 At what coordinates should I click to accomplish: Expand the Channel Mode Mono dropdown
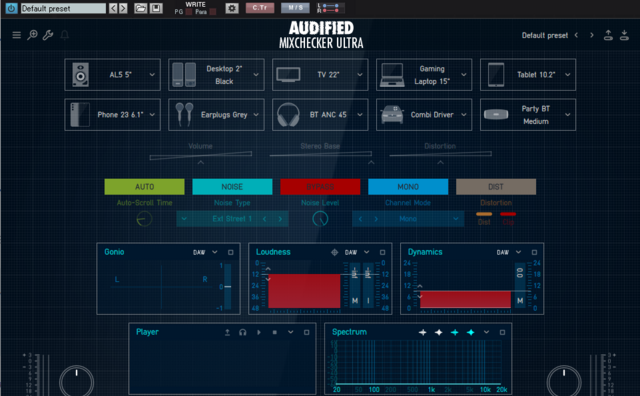[x=455, y=219]
